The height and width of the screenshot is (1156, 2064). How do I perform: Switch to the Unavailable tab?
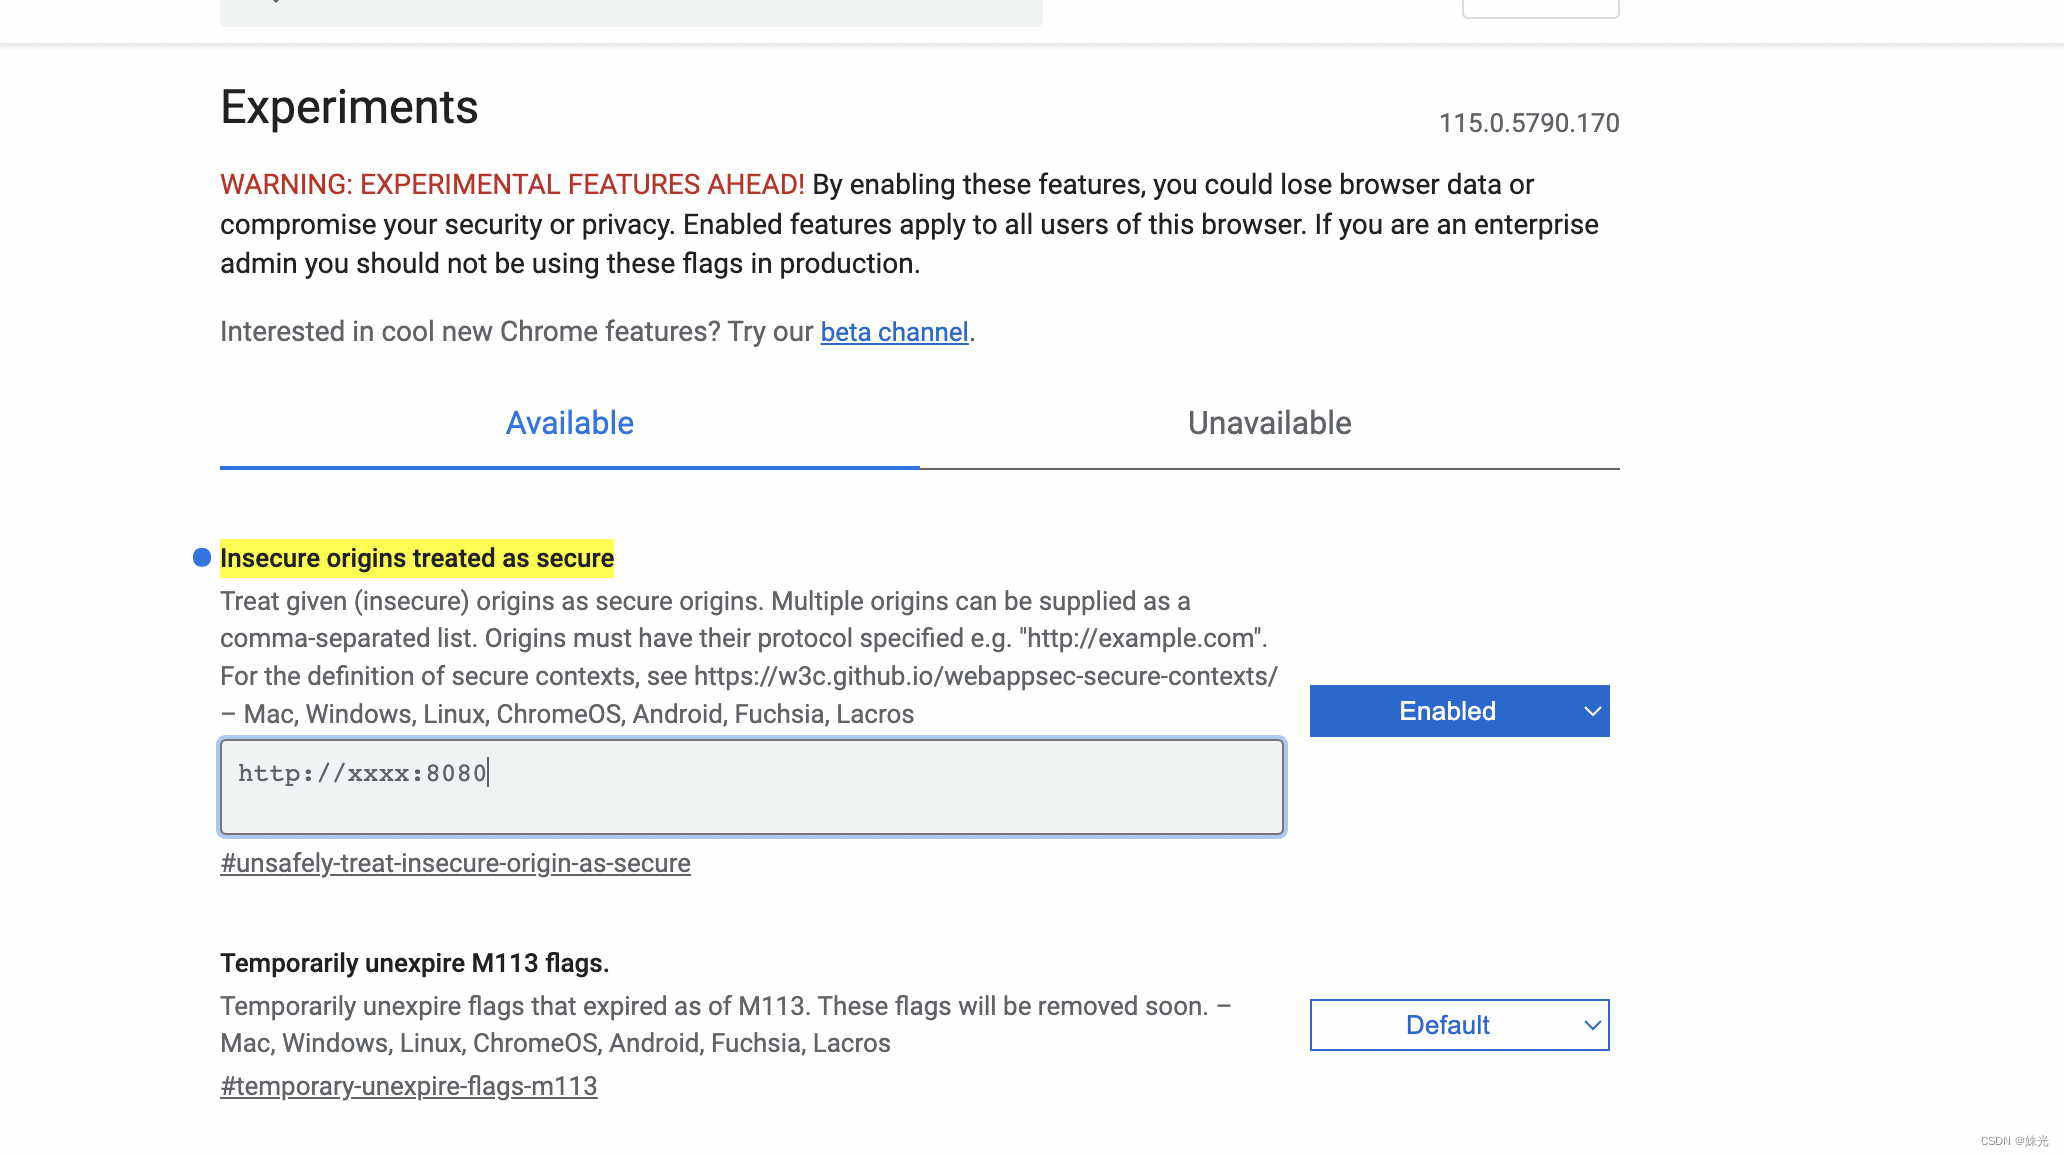(1269, 423)
